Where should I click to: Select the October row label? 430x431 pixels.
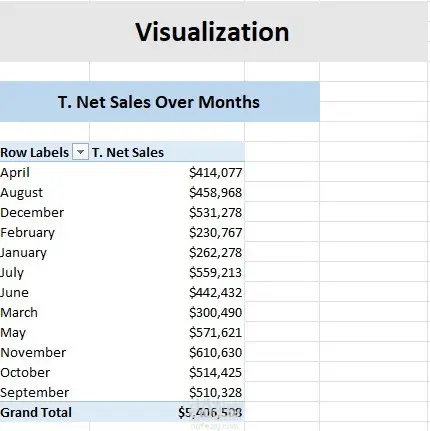[x=25, y=373]
